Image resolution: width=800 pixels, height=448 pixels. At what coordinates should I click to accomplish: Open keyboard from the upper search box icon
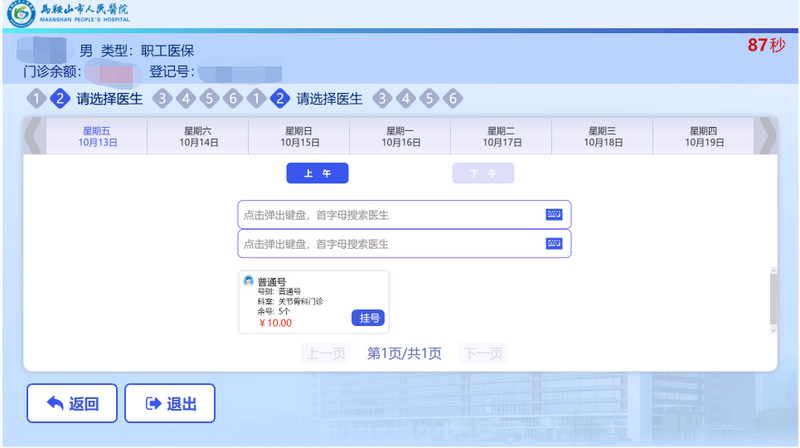point(554,214)
